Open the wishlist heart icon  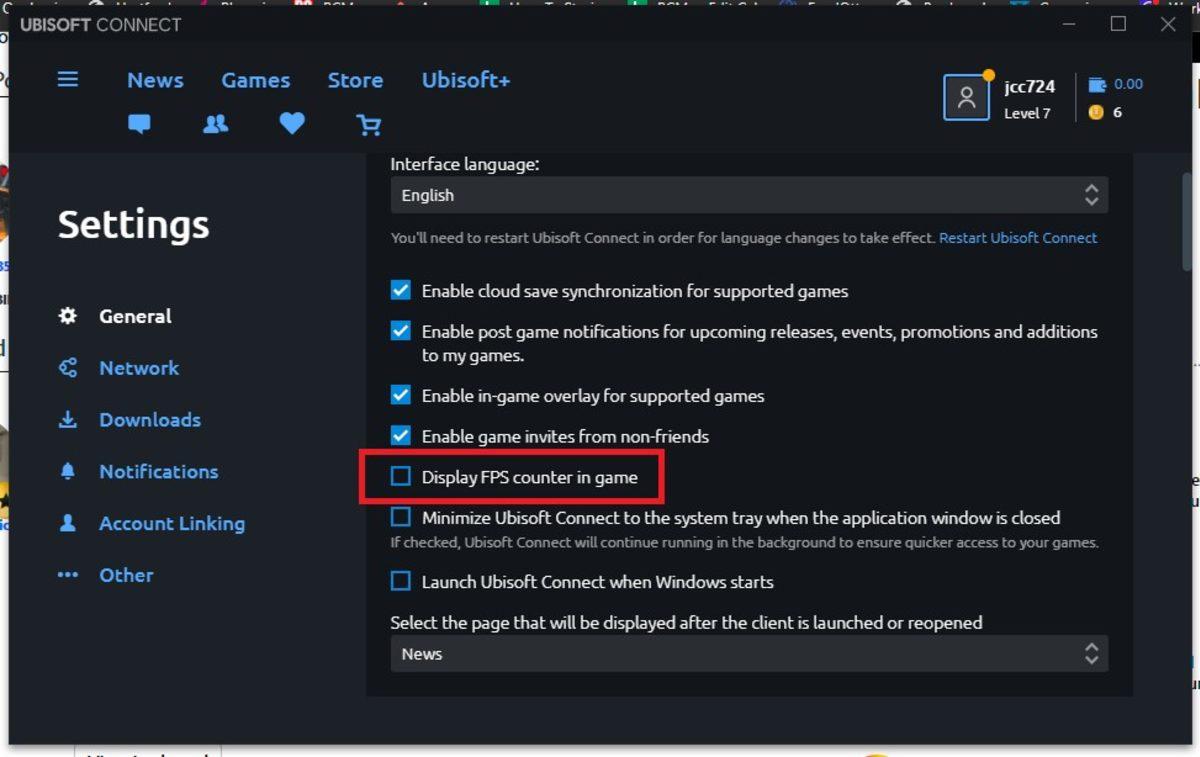pos(292,124)
